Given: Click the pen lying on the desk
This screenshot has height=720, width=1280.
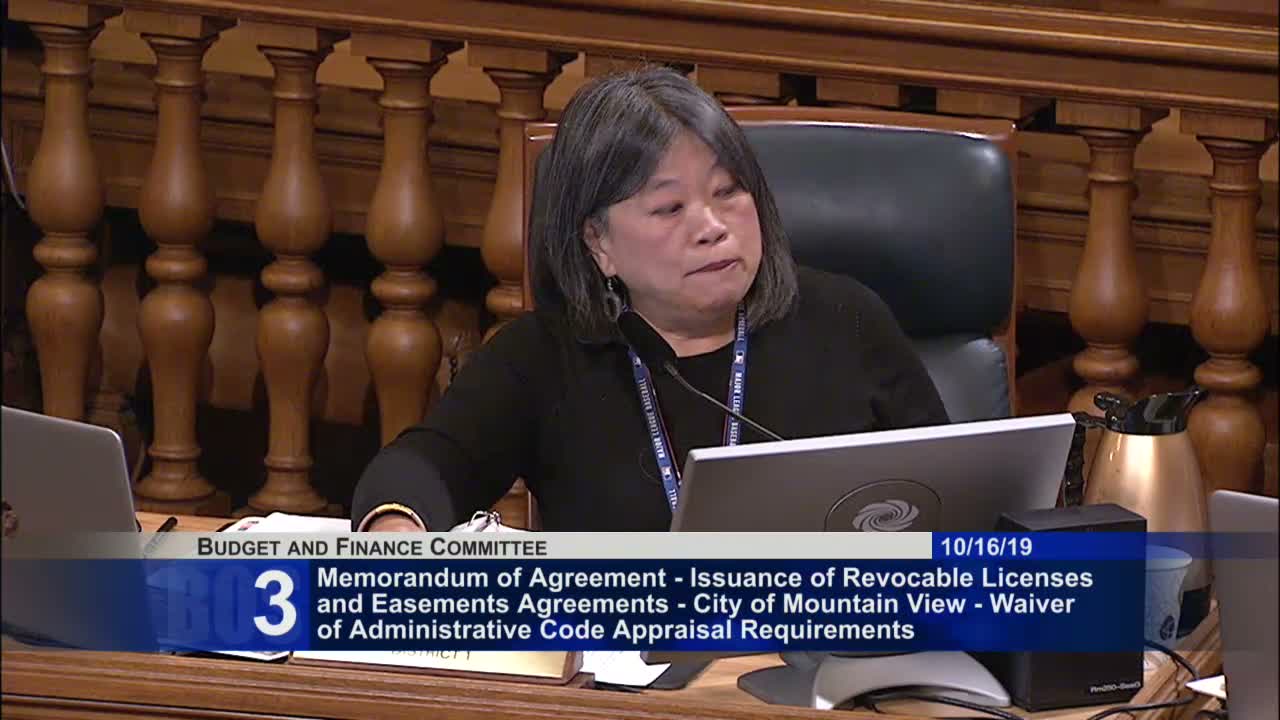Looking at the screenshot, I should tap(160, 533).
